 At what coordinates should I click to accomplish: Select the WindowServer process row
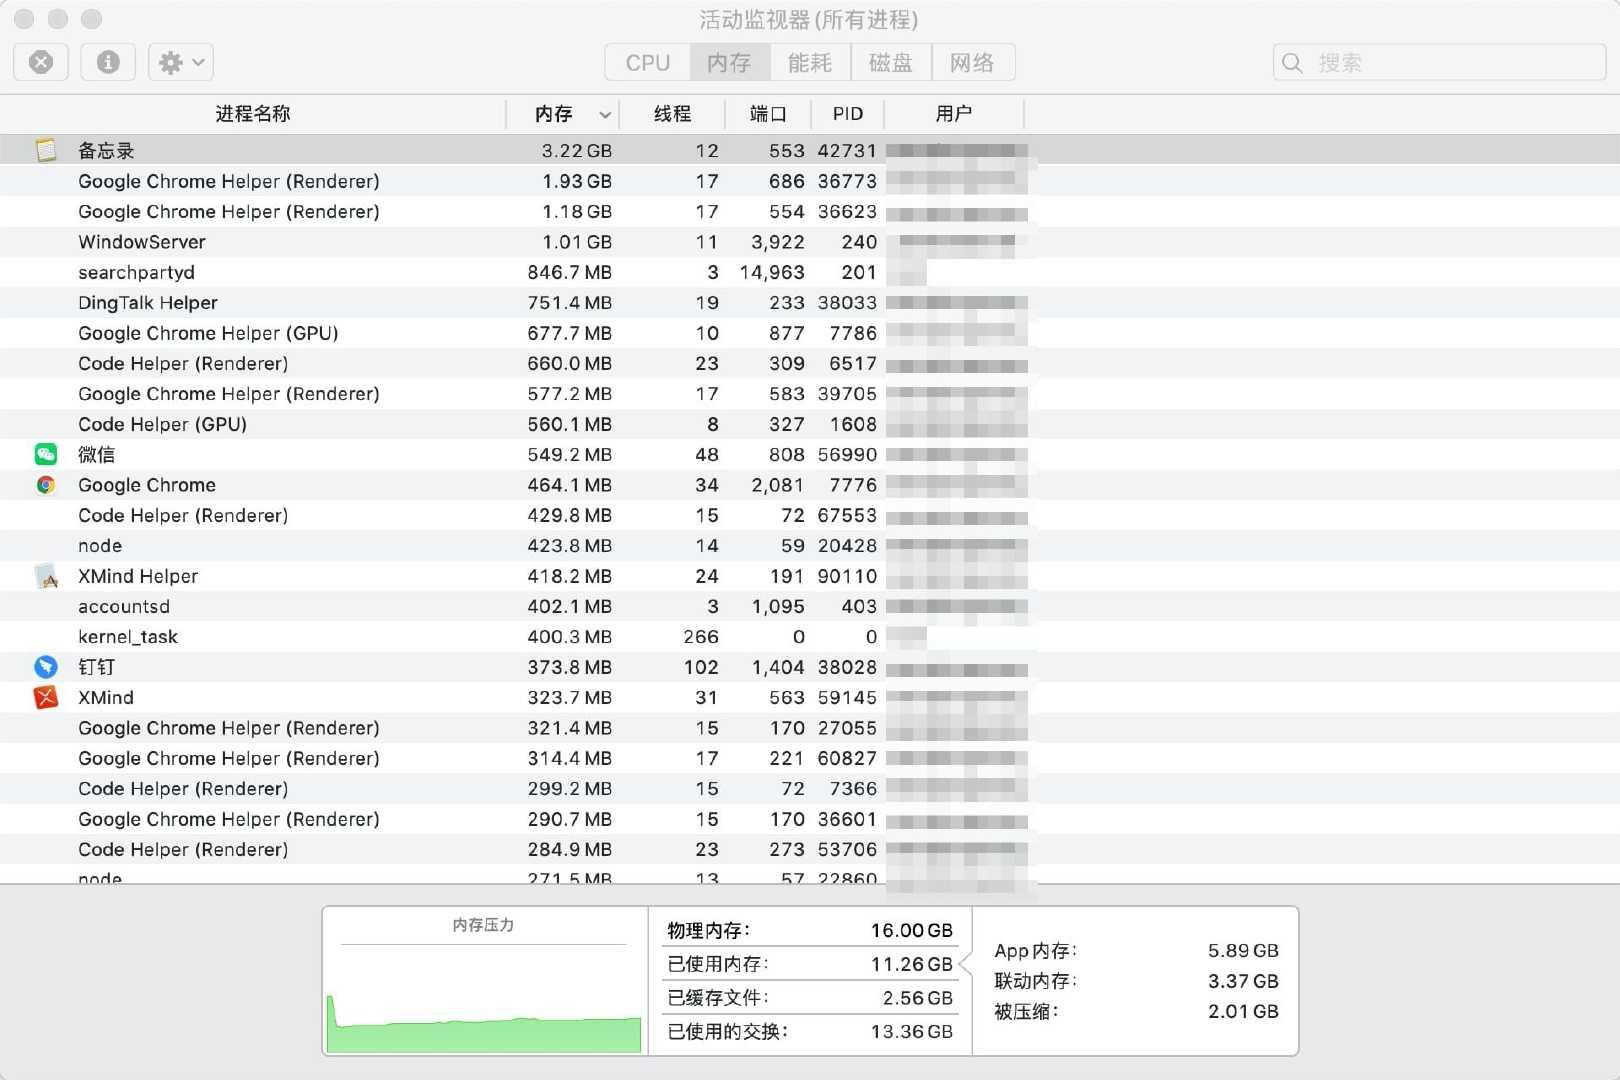point(300,242)
